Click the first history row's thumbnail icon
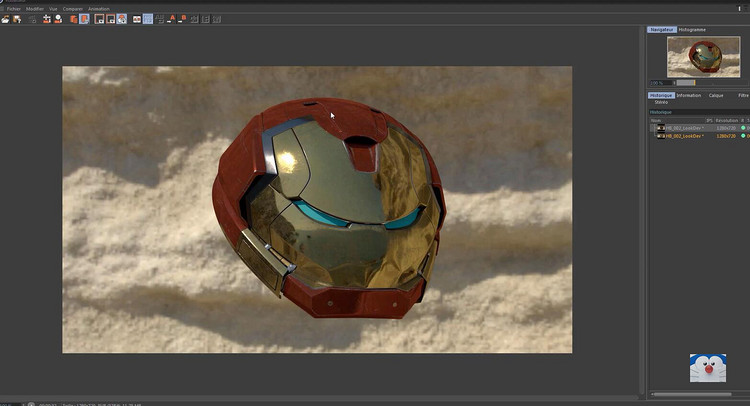Screen dimensions: 750x406 pos(661,128)
